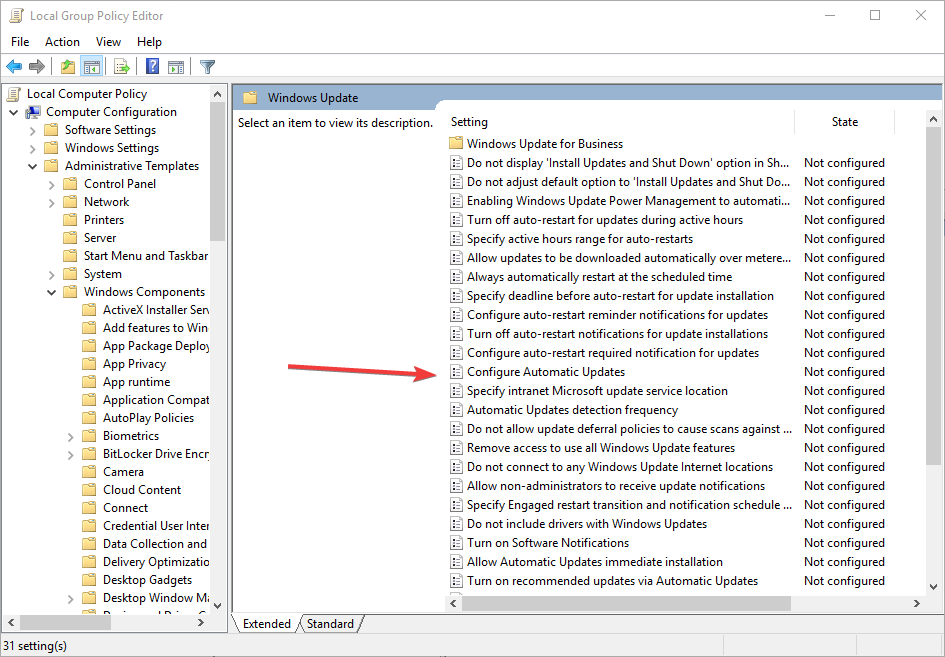This screenshot has height=657, width=945.
Task: Expand the Control Panel folder
Action: pyautogui.click(x=52, y=184)
